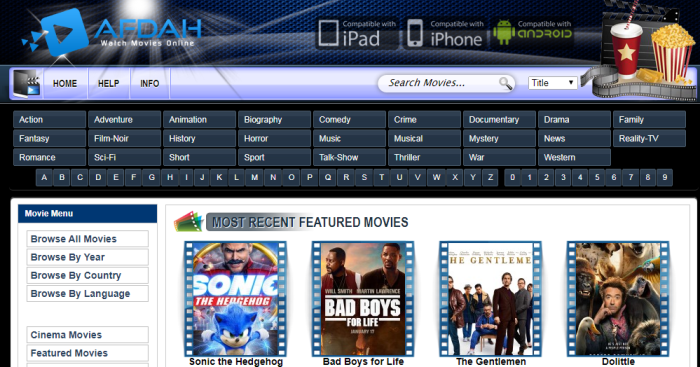Open the Dolittle movie poster
The height and width of the screenshot is (367, 700).
point(618,299)
